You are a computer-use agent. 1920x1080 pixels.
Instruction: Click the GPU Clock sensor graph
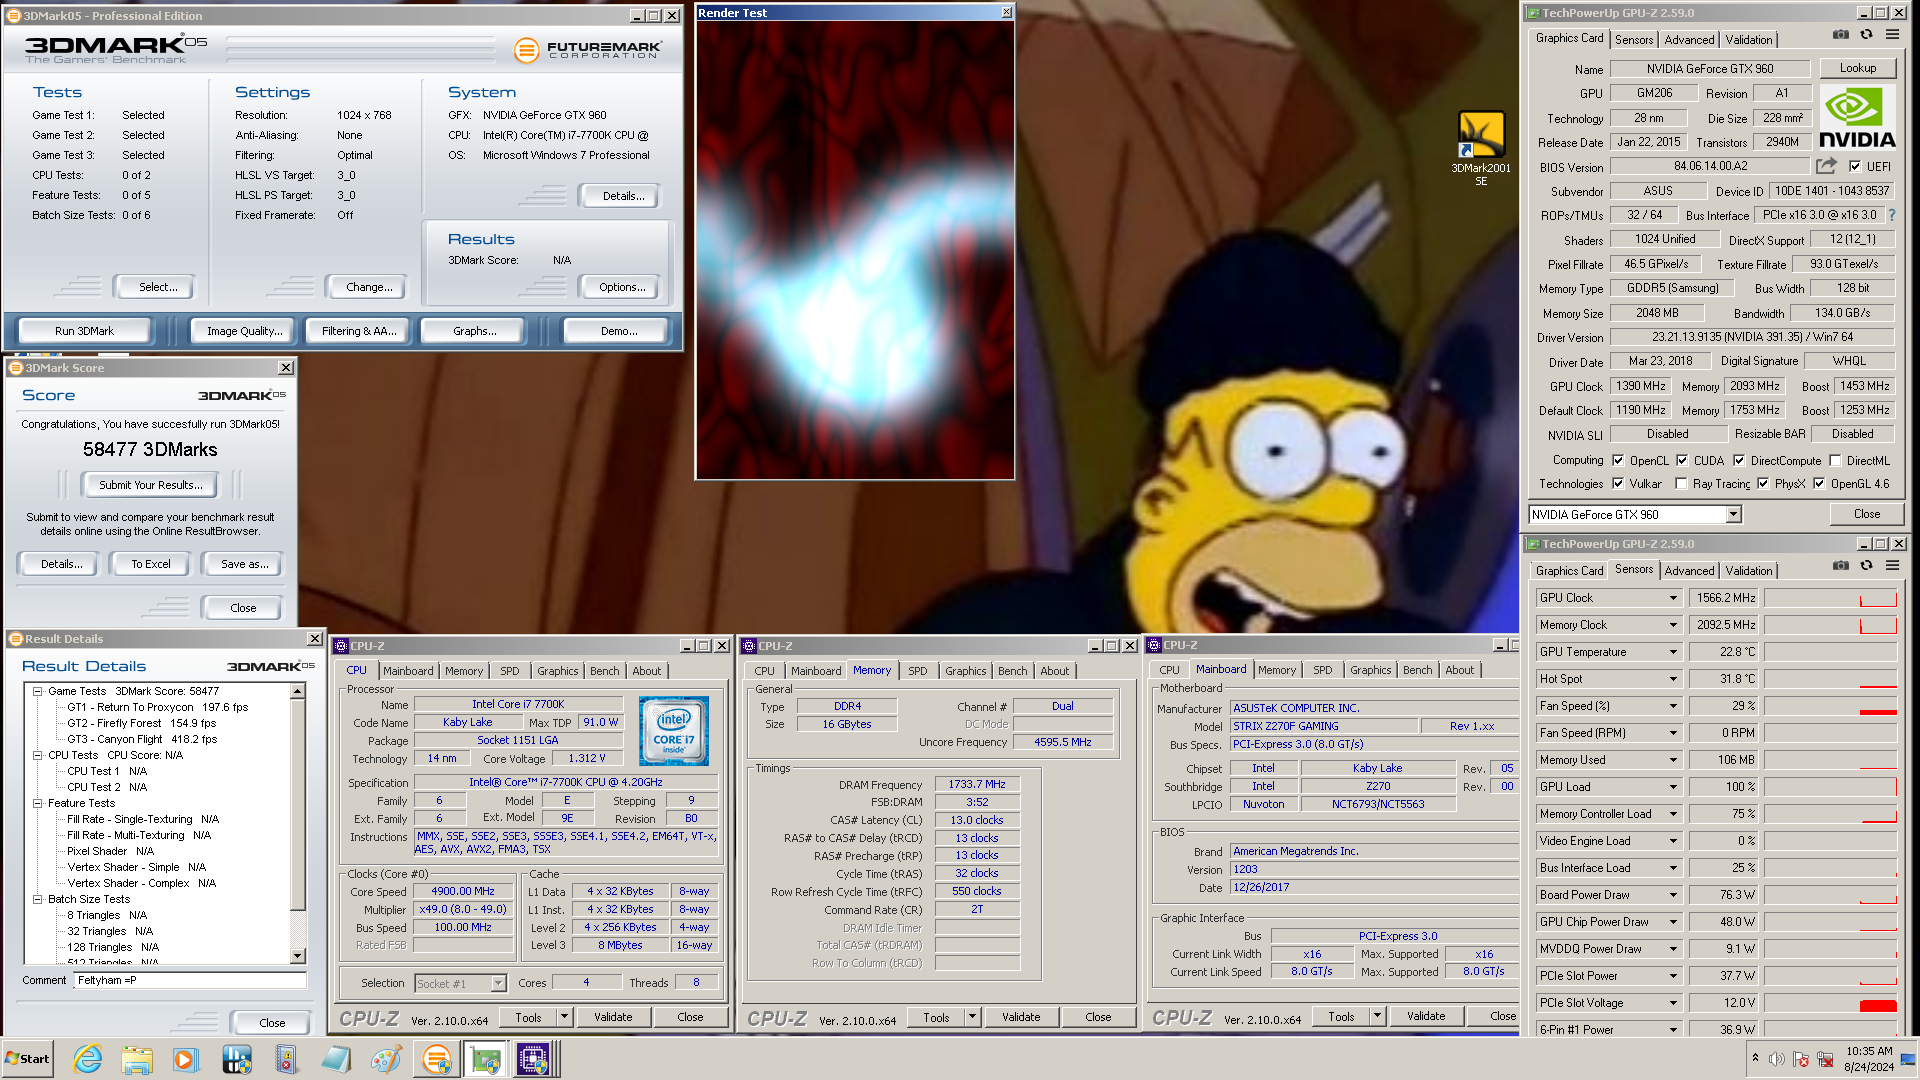(1830, 598)
